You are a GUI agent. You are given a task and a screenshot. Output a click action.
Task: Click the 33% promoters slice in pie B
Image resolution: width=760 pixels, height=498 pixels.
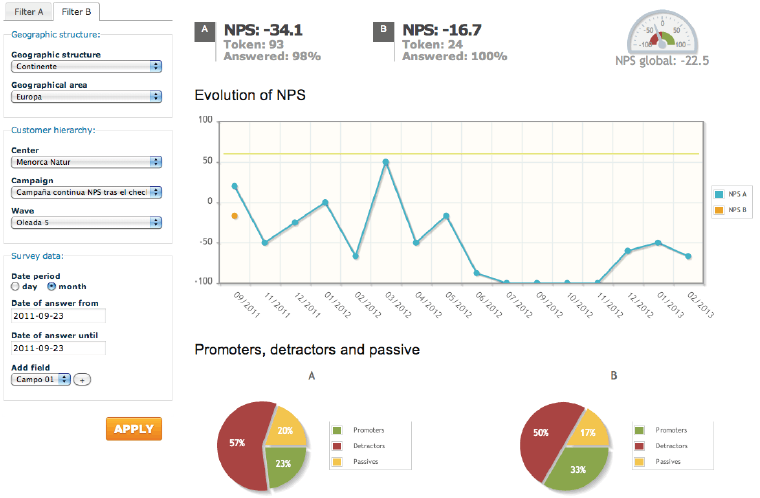click(578, 469)
